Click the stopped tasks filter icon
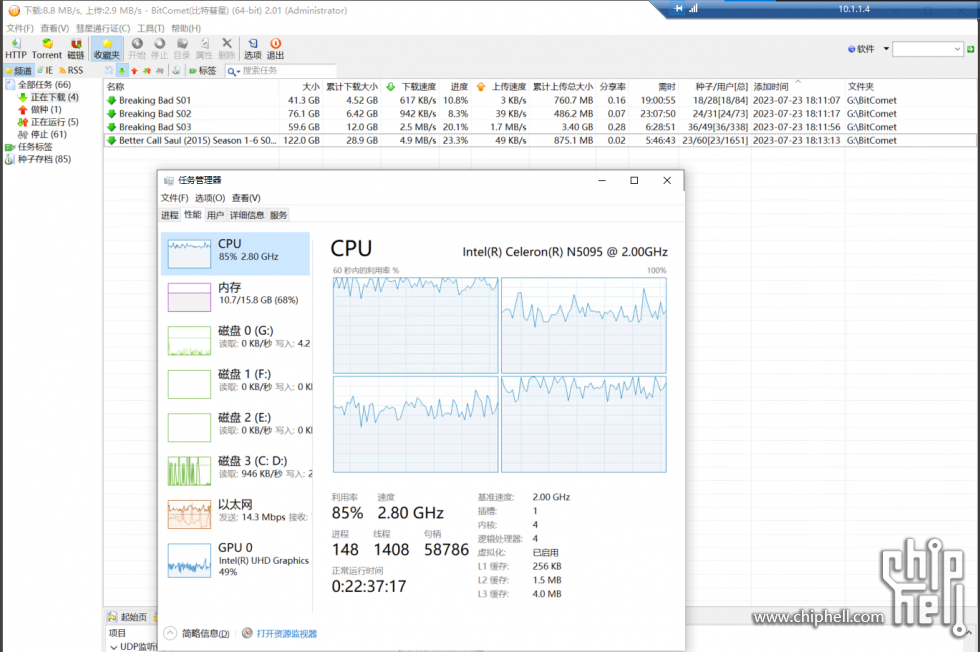 [160, 71]
